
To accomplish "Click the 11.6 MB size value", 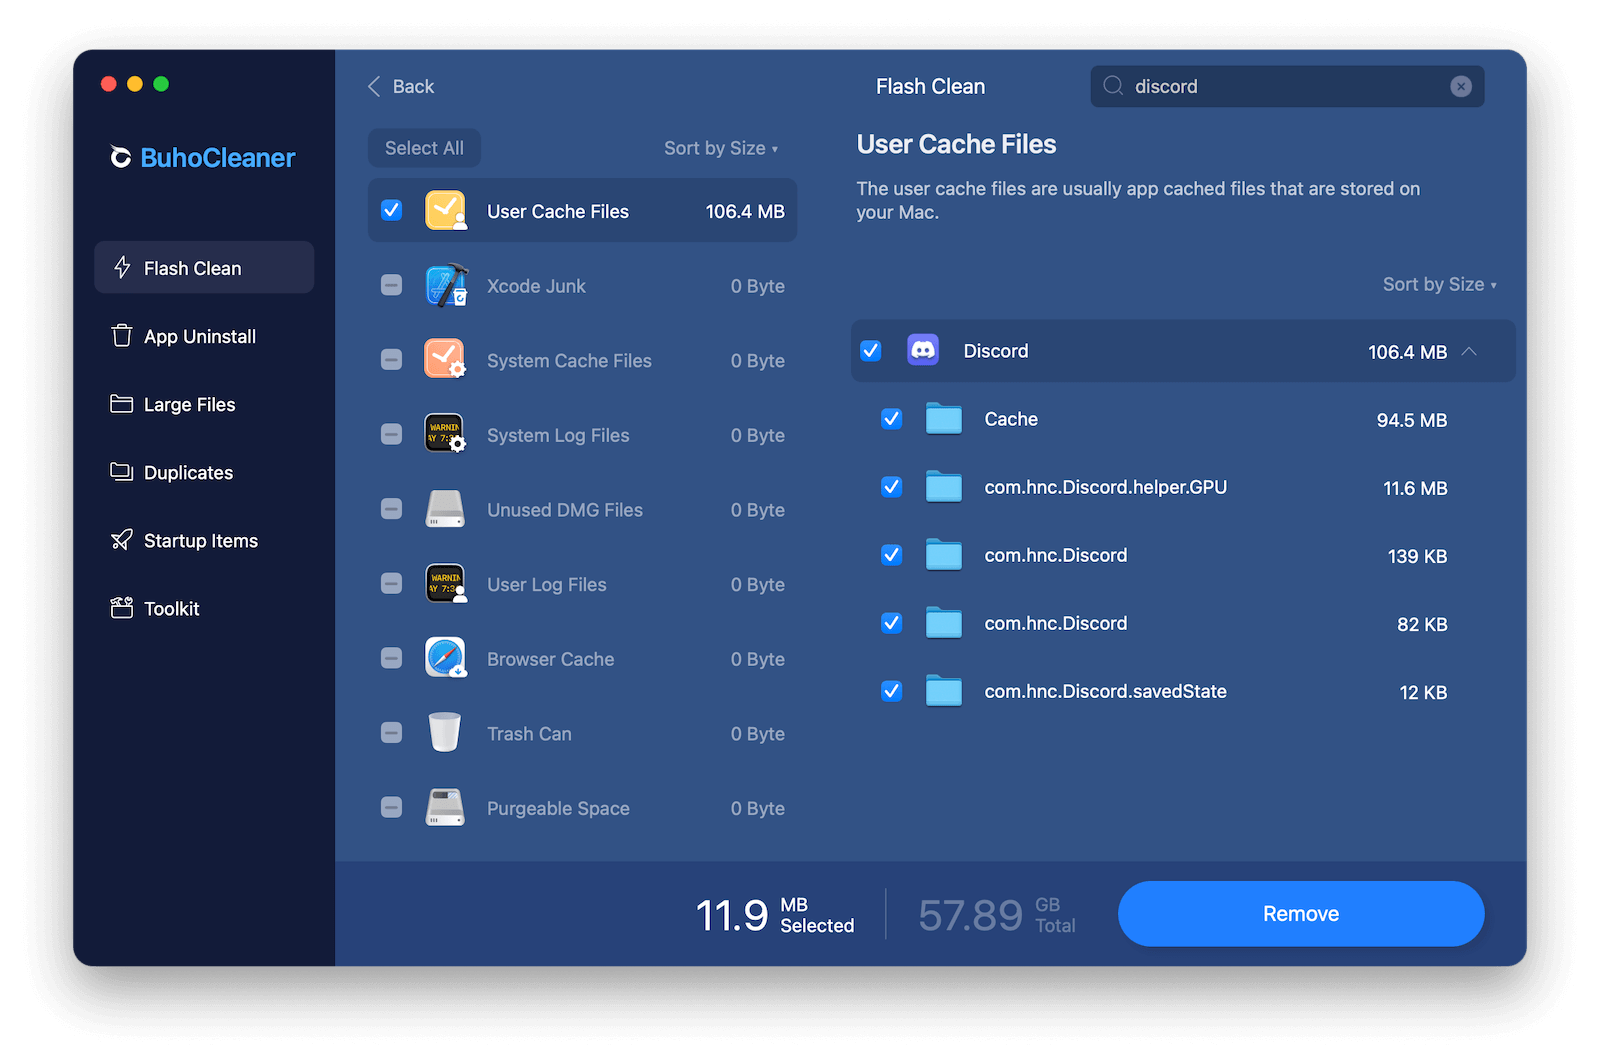I will click(1415, 488).
